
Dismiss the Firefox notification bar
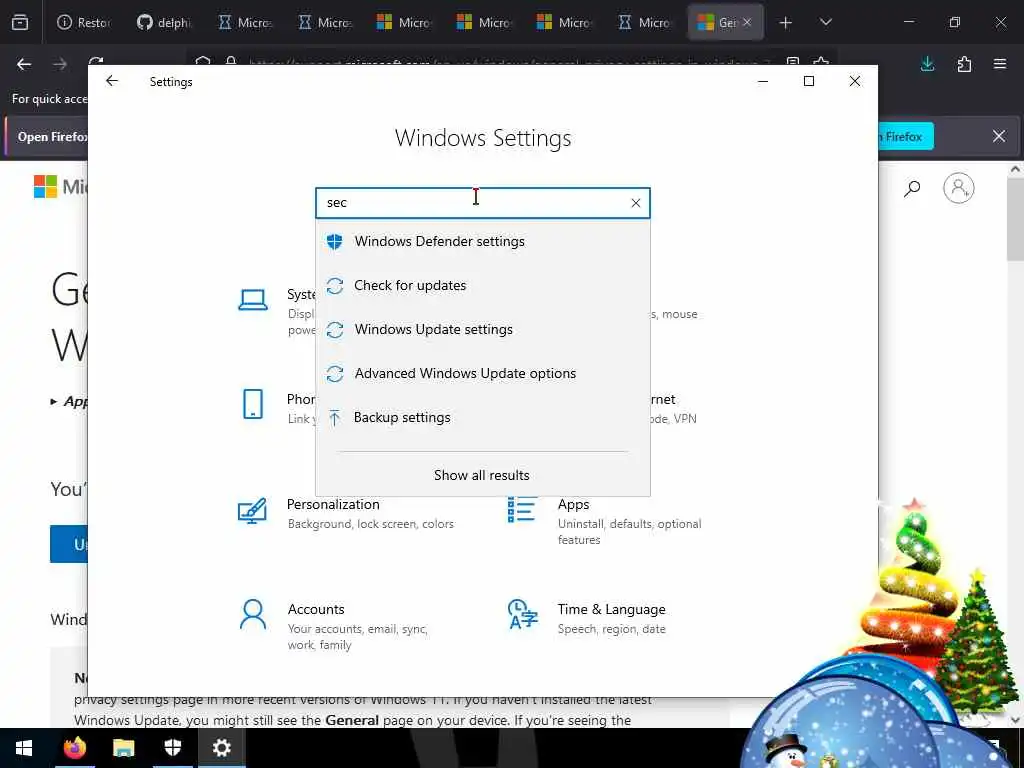pos(999,136)
